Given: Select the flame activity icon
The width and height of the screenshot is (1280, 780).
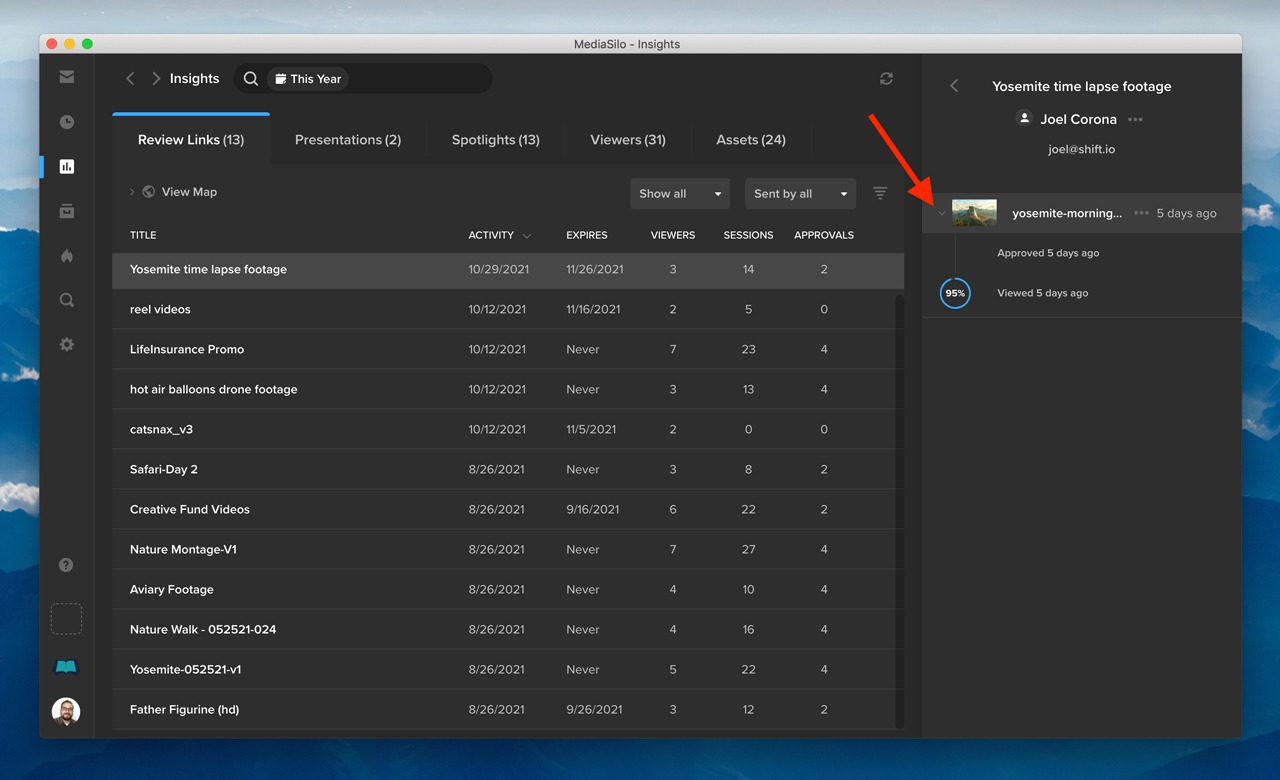Looking at the screenshot, I should 66,255.
